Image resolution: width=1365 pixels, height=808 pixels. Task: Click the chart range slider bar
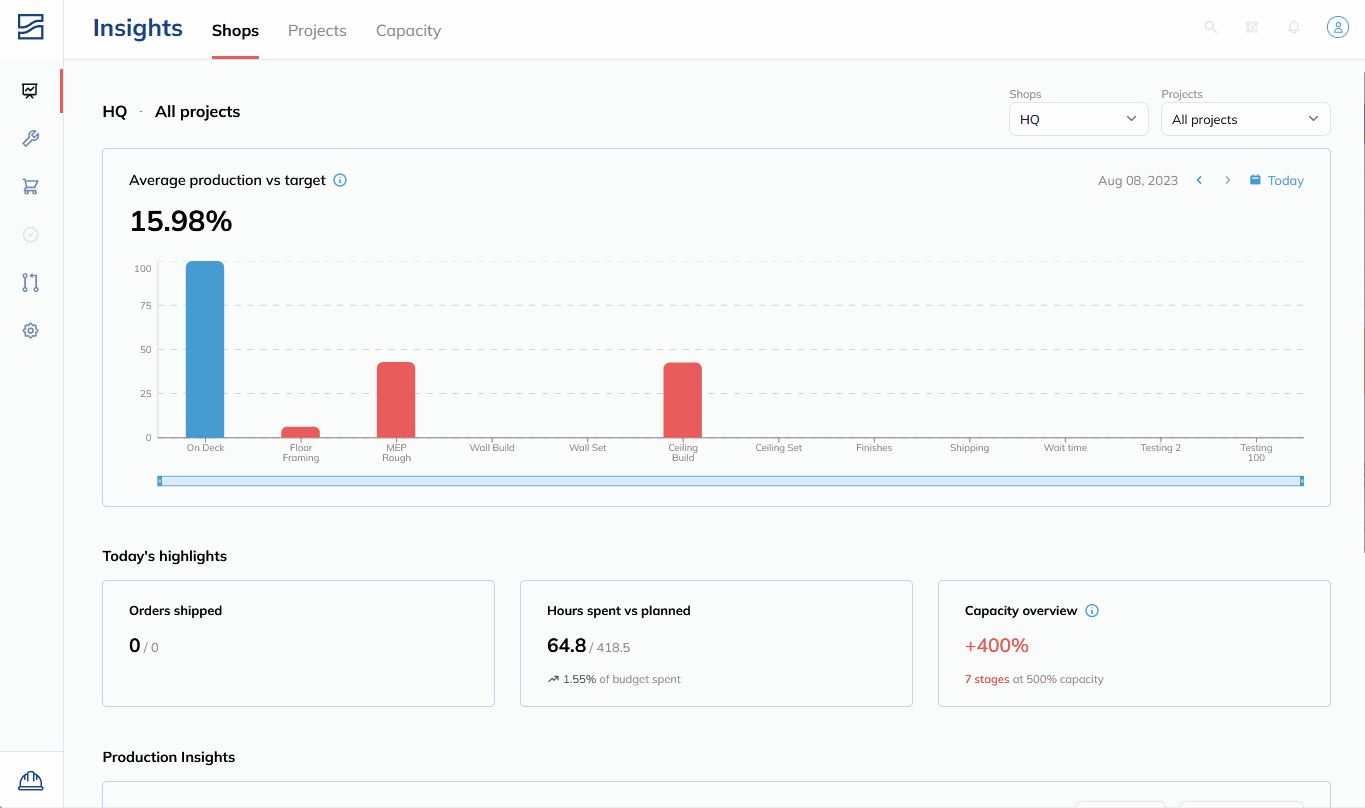[x=730, y=481]
